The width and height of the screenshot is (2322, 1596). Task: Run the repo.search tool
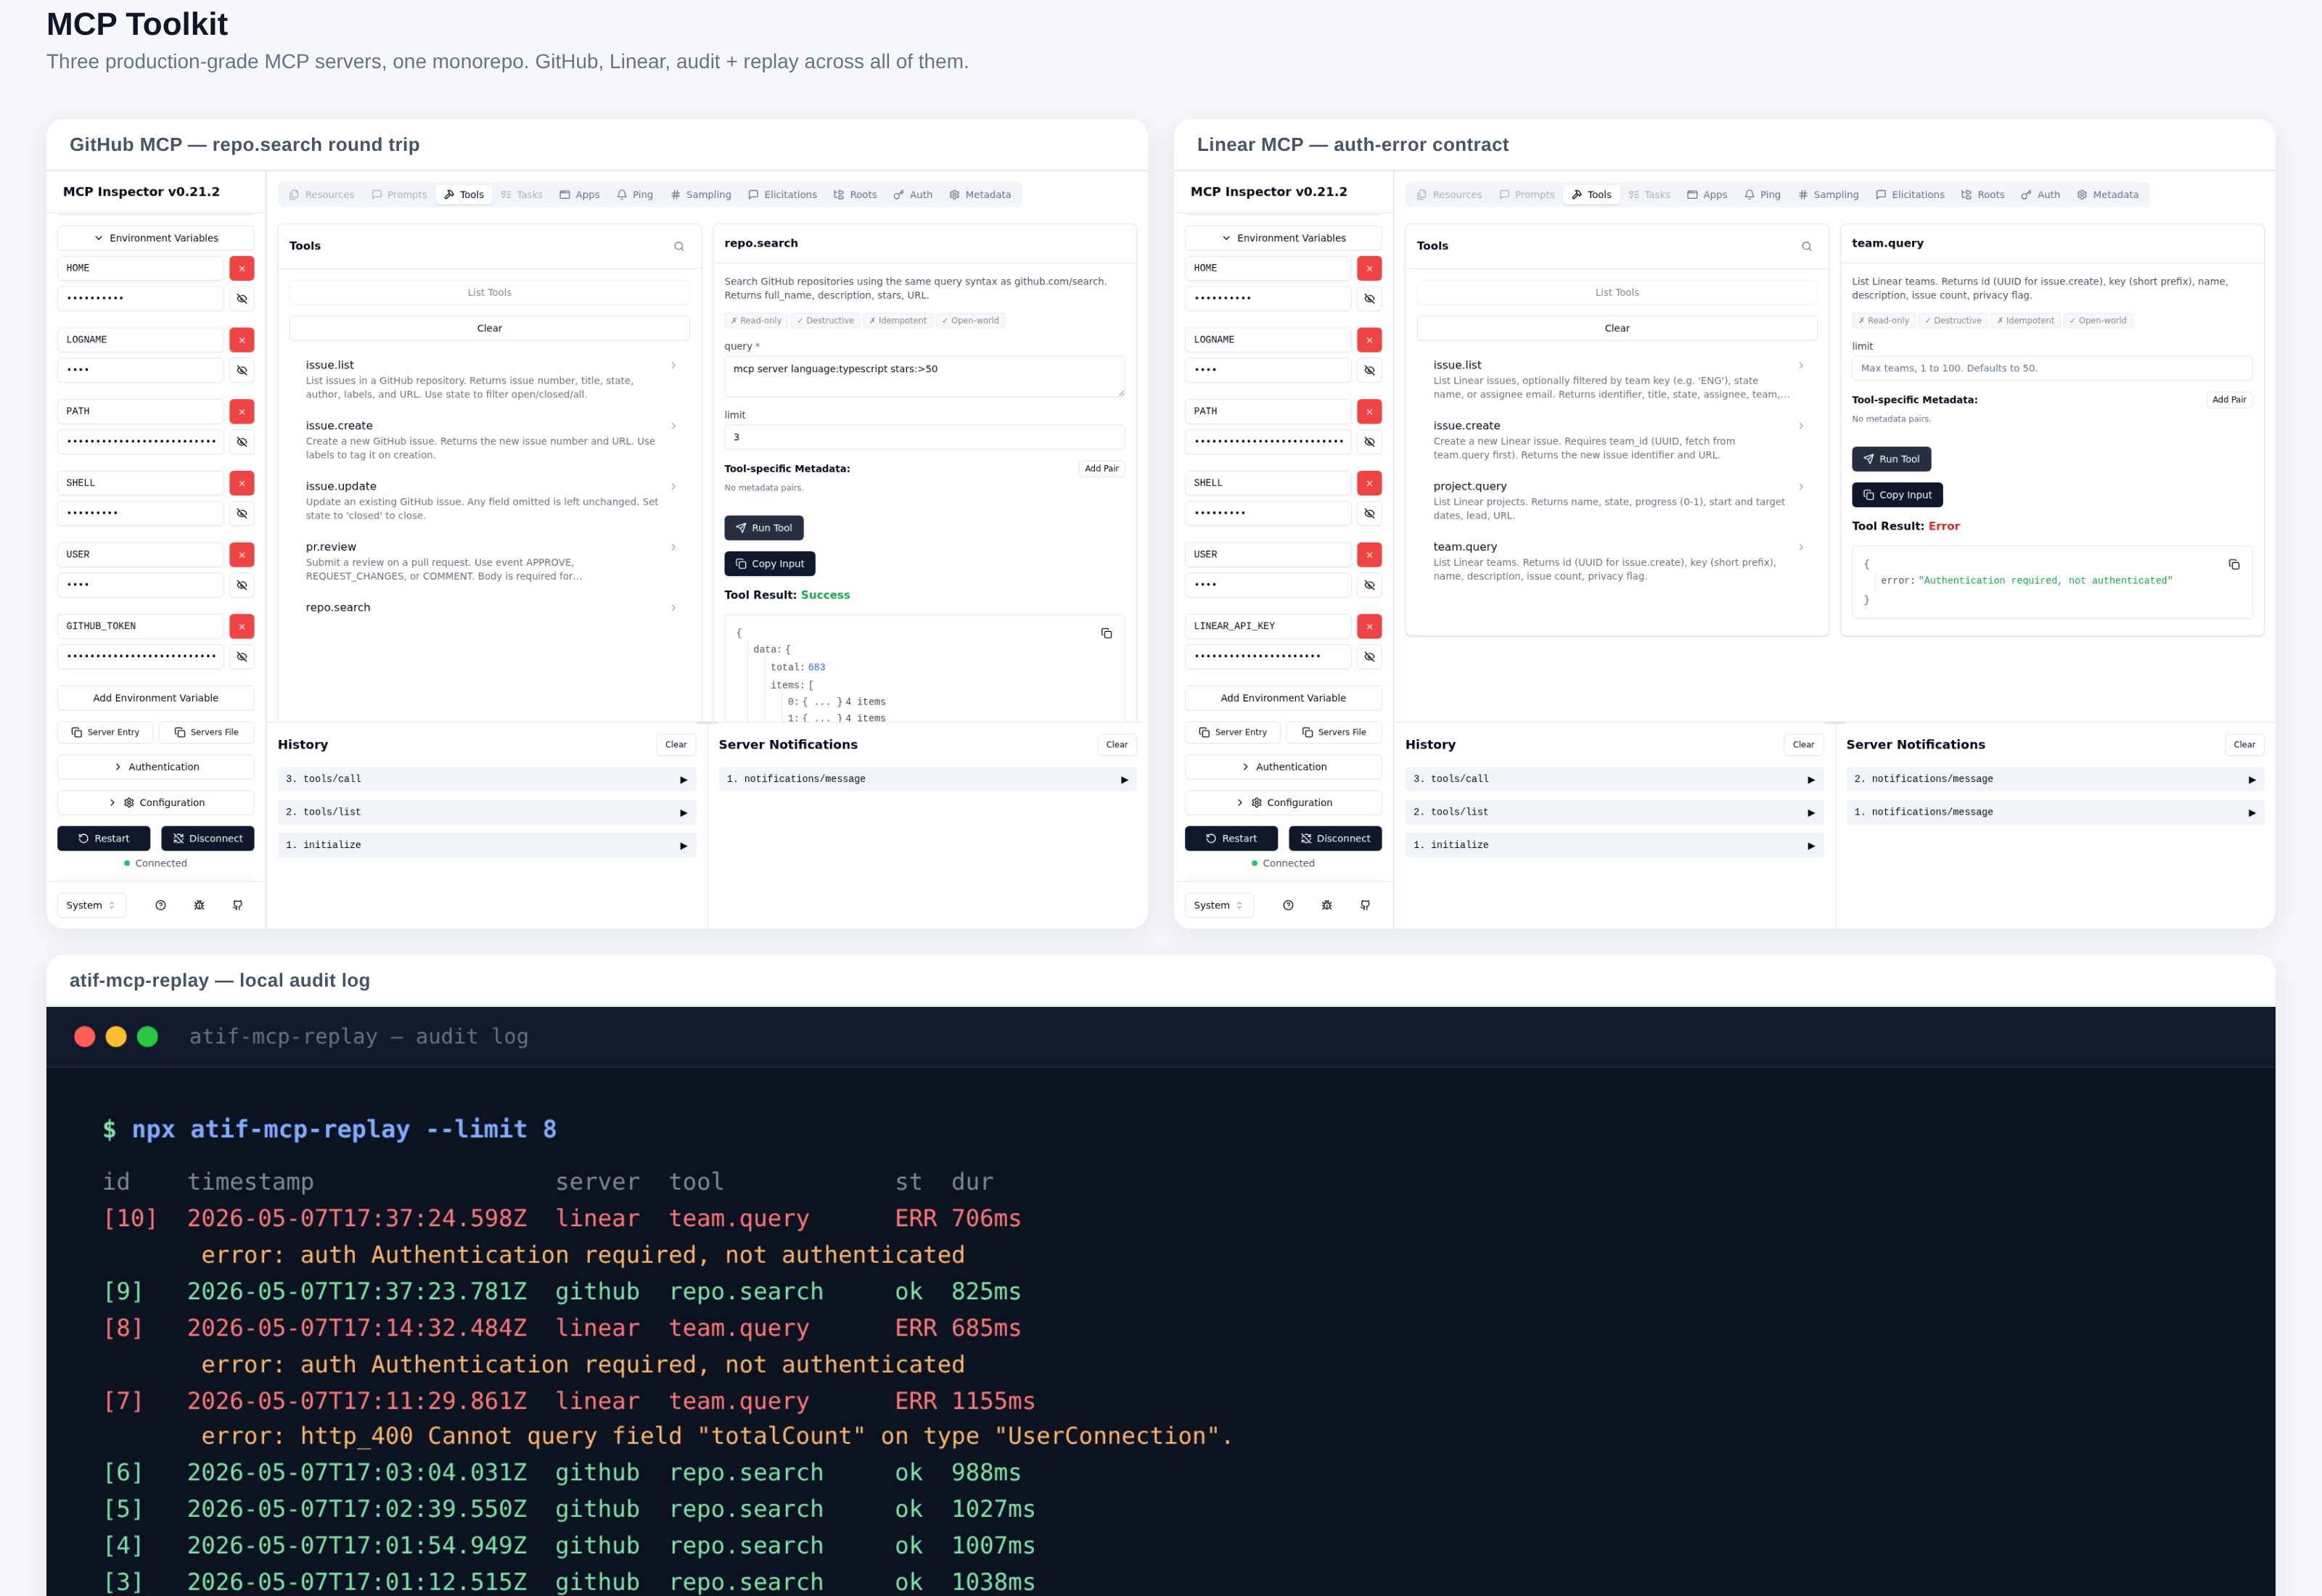[x=763, y=528]
